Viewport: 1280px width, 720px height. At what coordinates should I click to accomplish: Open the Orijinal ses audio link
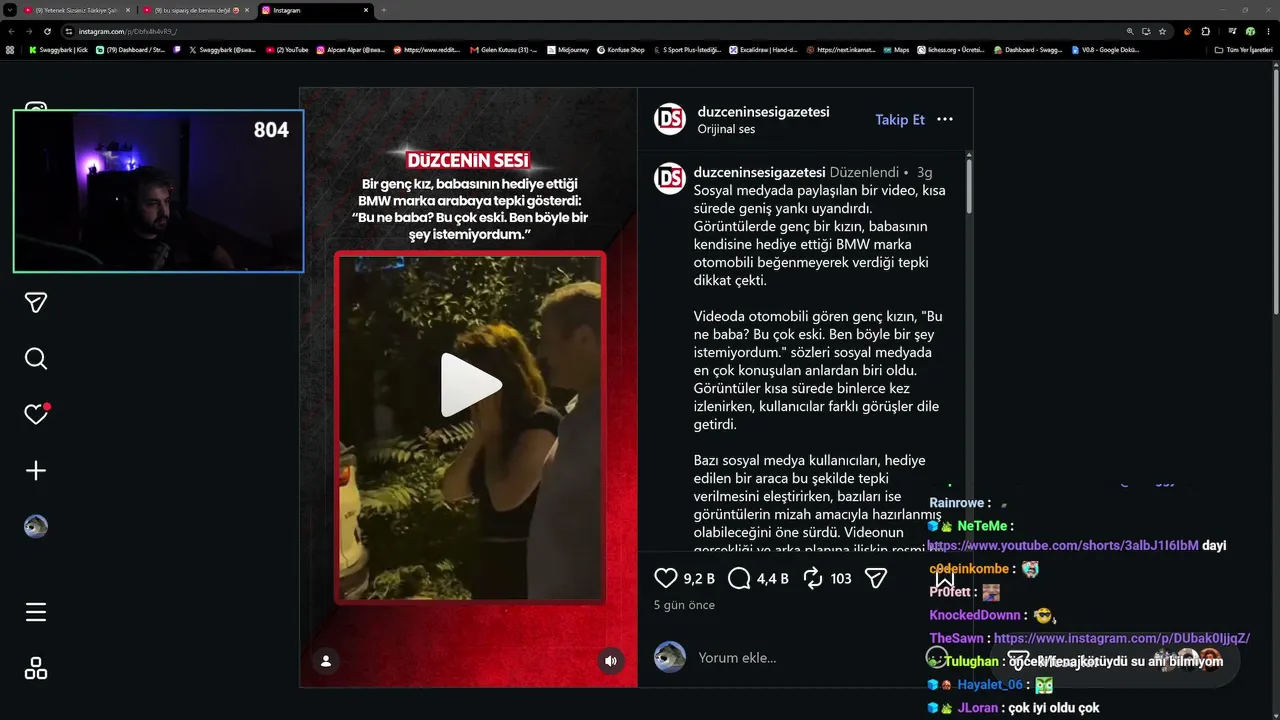coord(726,129)
